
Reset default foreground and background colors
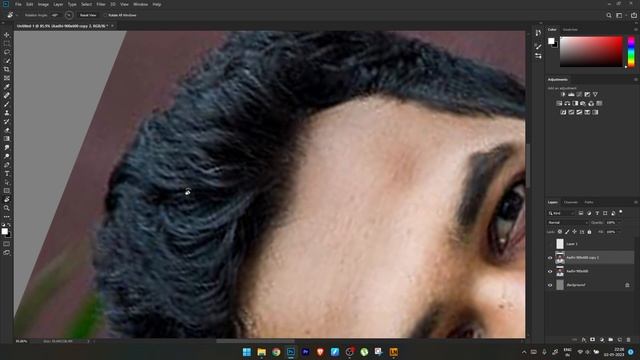click(x=3, y=225)
